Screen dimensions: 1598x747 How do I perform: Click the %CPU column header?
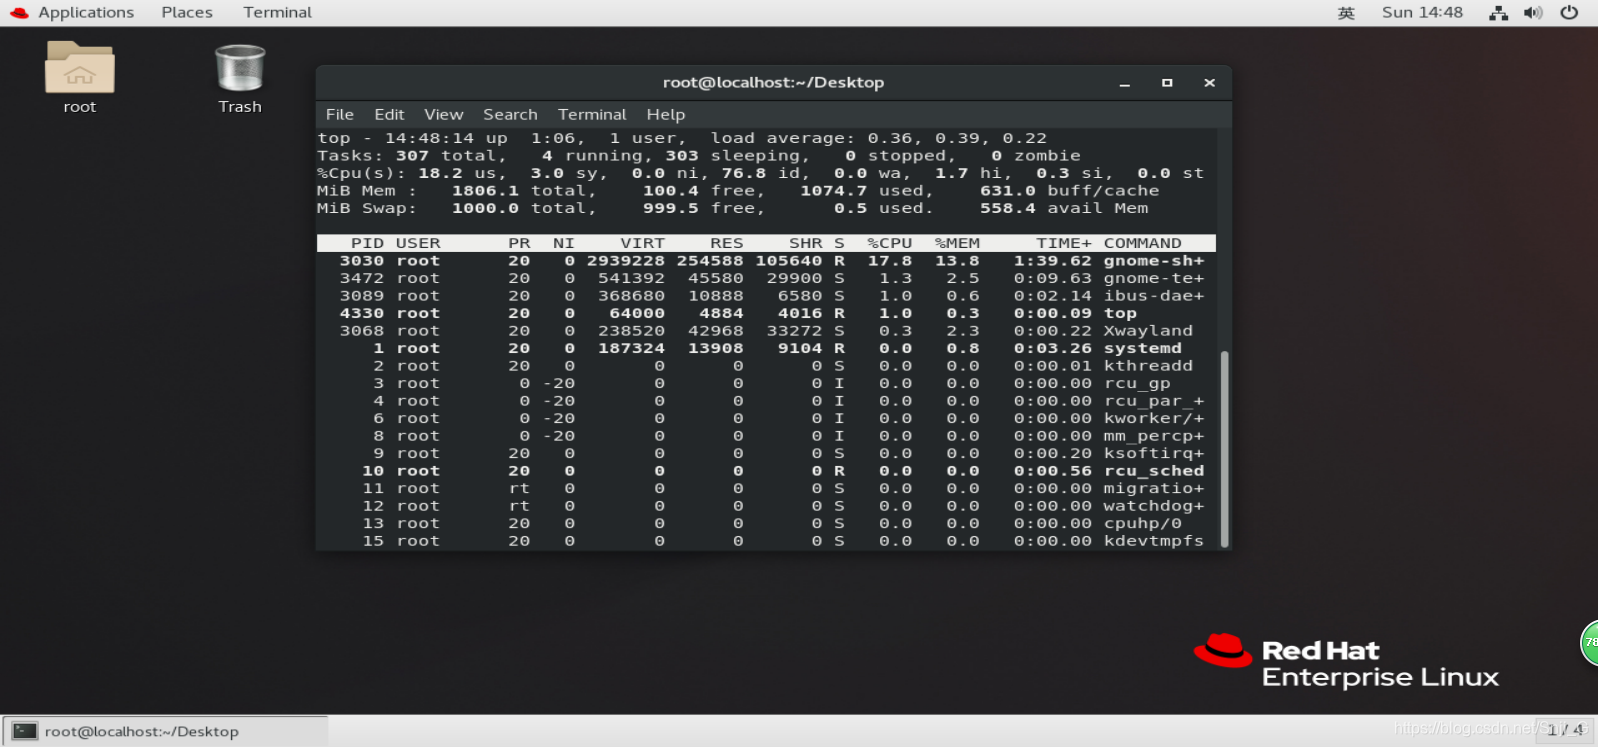point(889,243)
